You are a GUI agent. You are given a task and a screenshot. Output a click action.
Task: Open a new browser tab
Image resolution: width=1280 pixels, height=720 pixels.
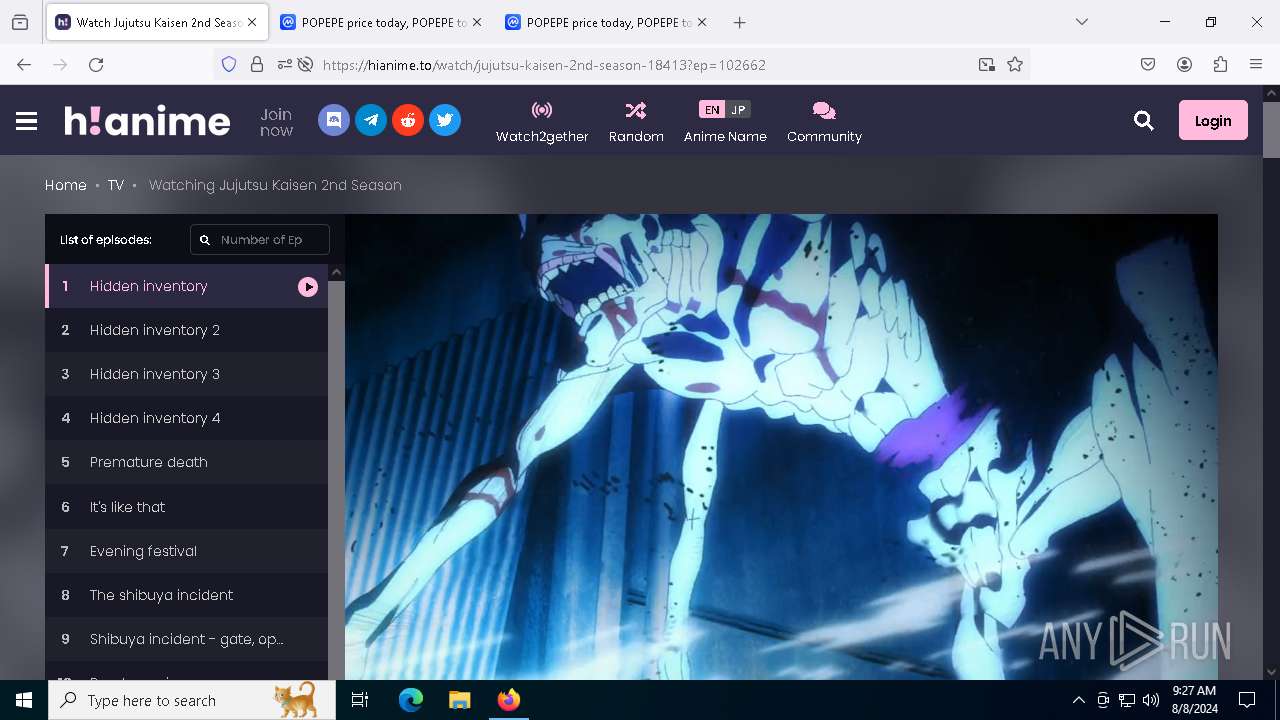[x=739, y=22]
